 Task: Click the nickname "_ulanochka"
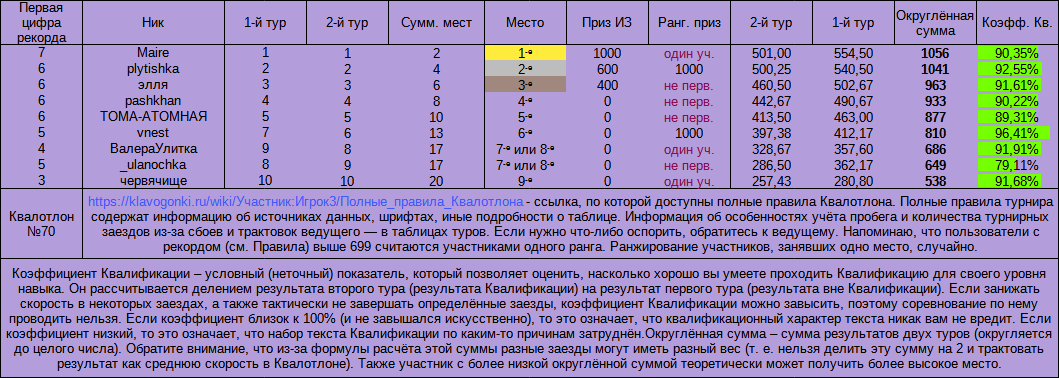pos(153,165)
